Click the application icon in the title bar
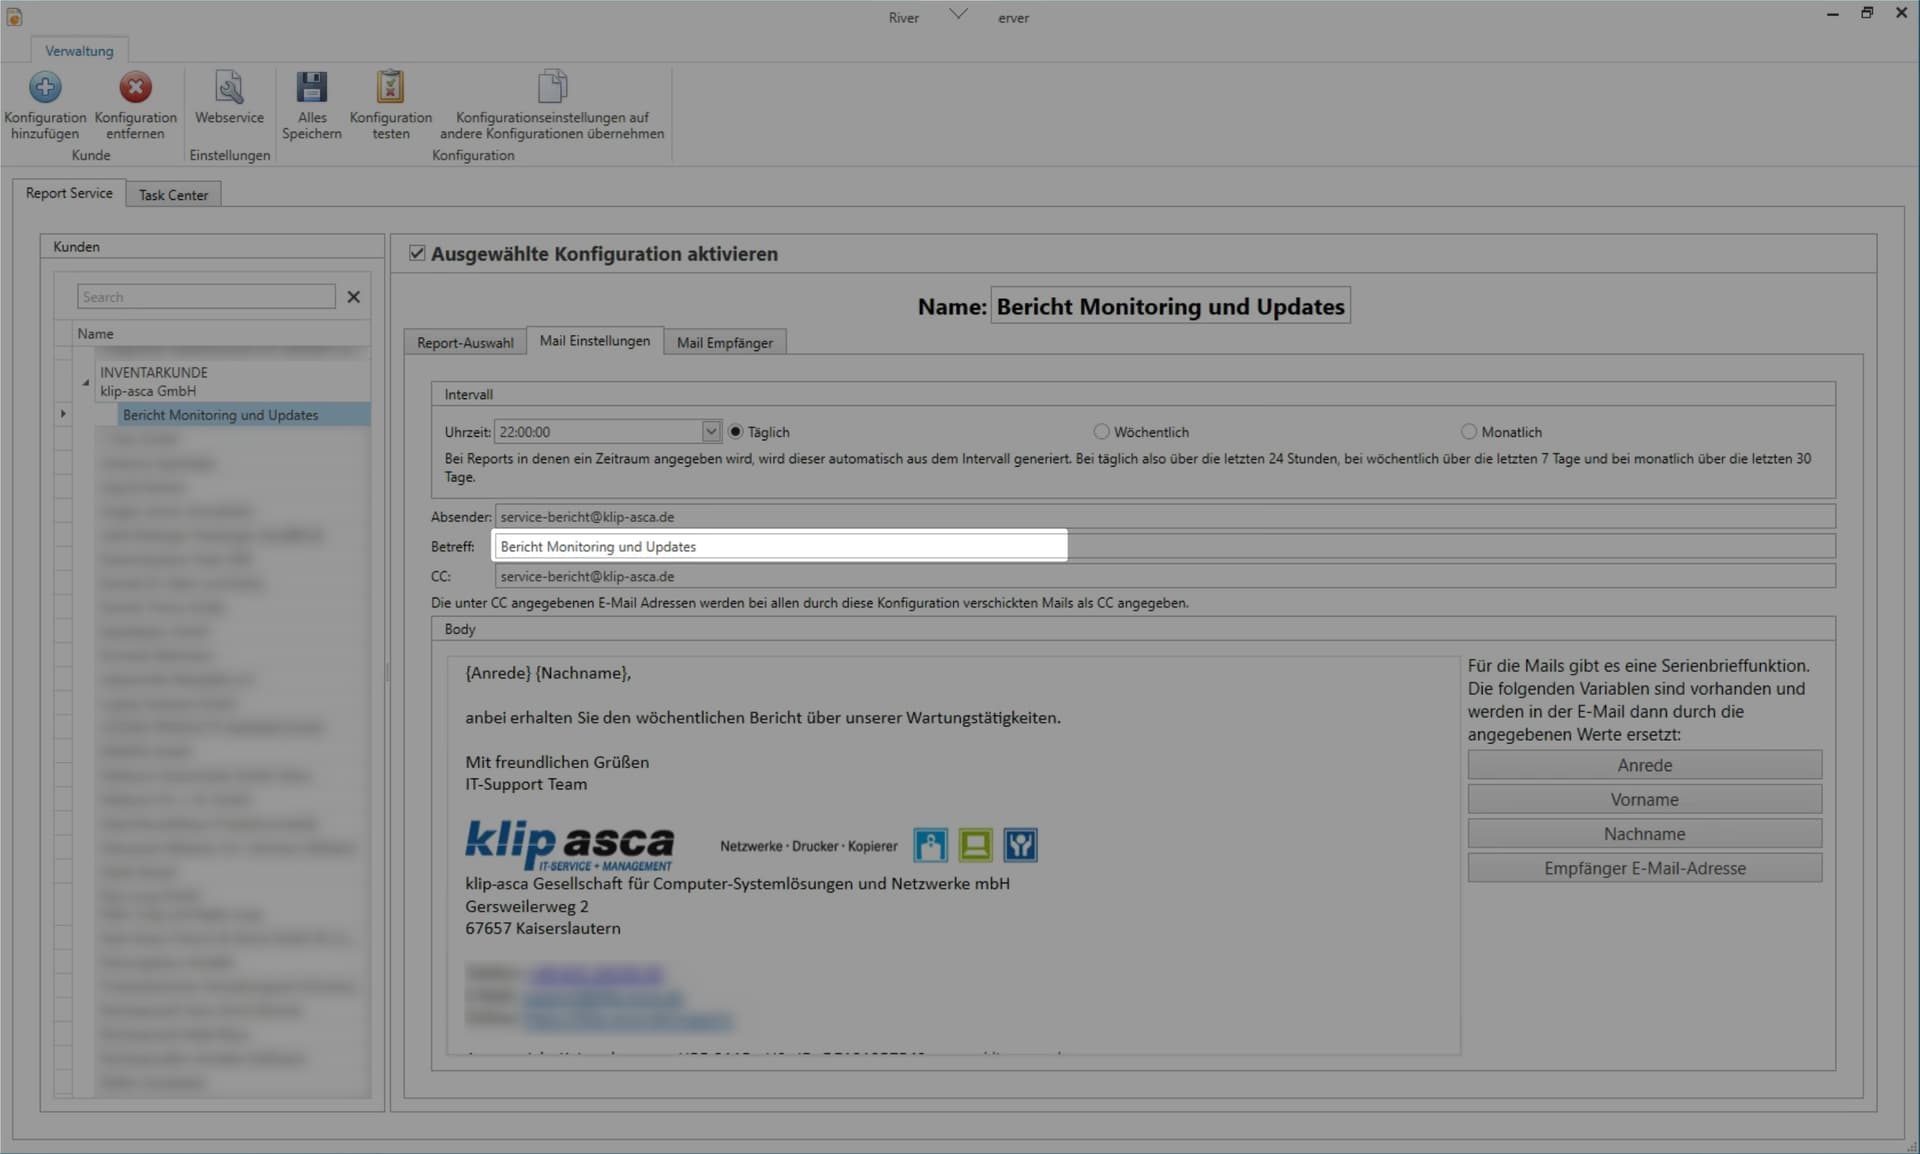Viewport: 1920px width, 1154px height. pos(14,17)
